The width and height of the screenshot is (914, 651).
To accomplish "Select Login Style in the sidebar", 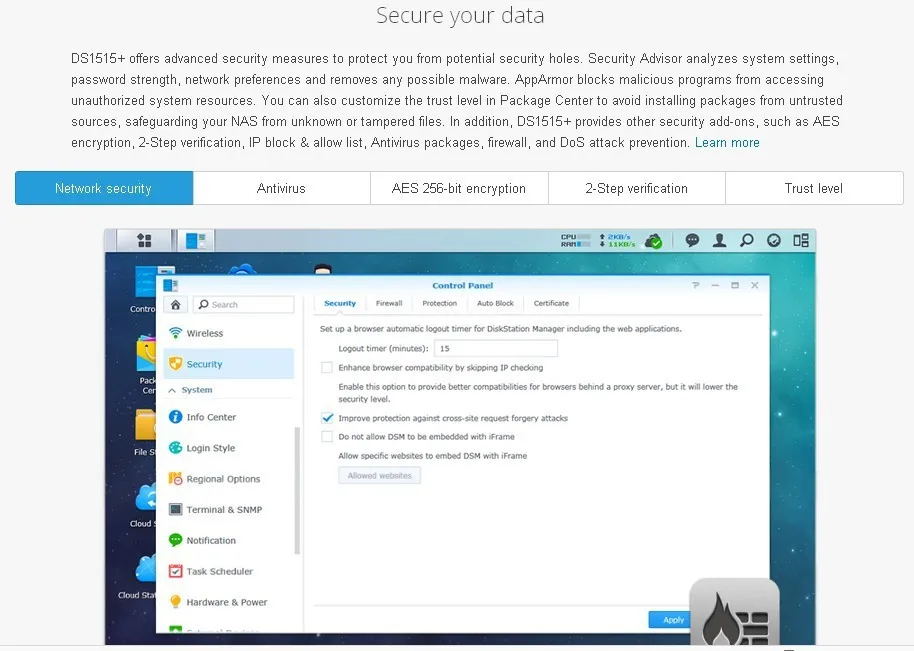I will [229, 448].
